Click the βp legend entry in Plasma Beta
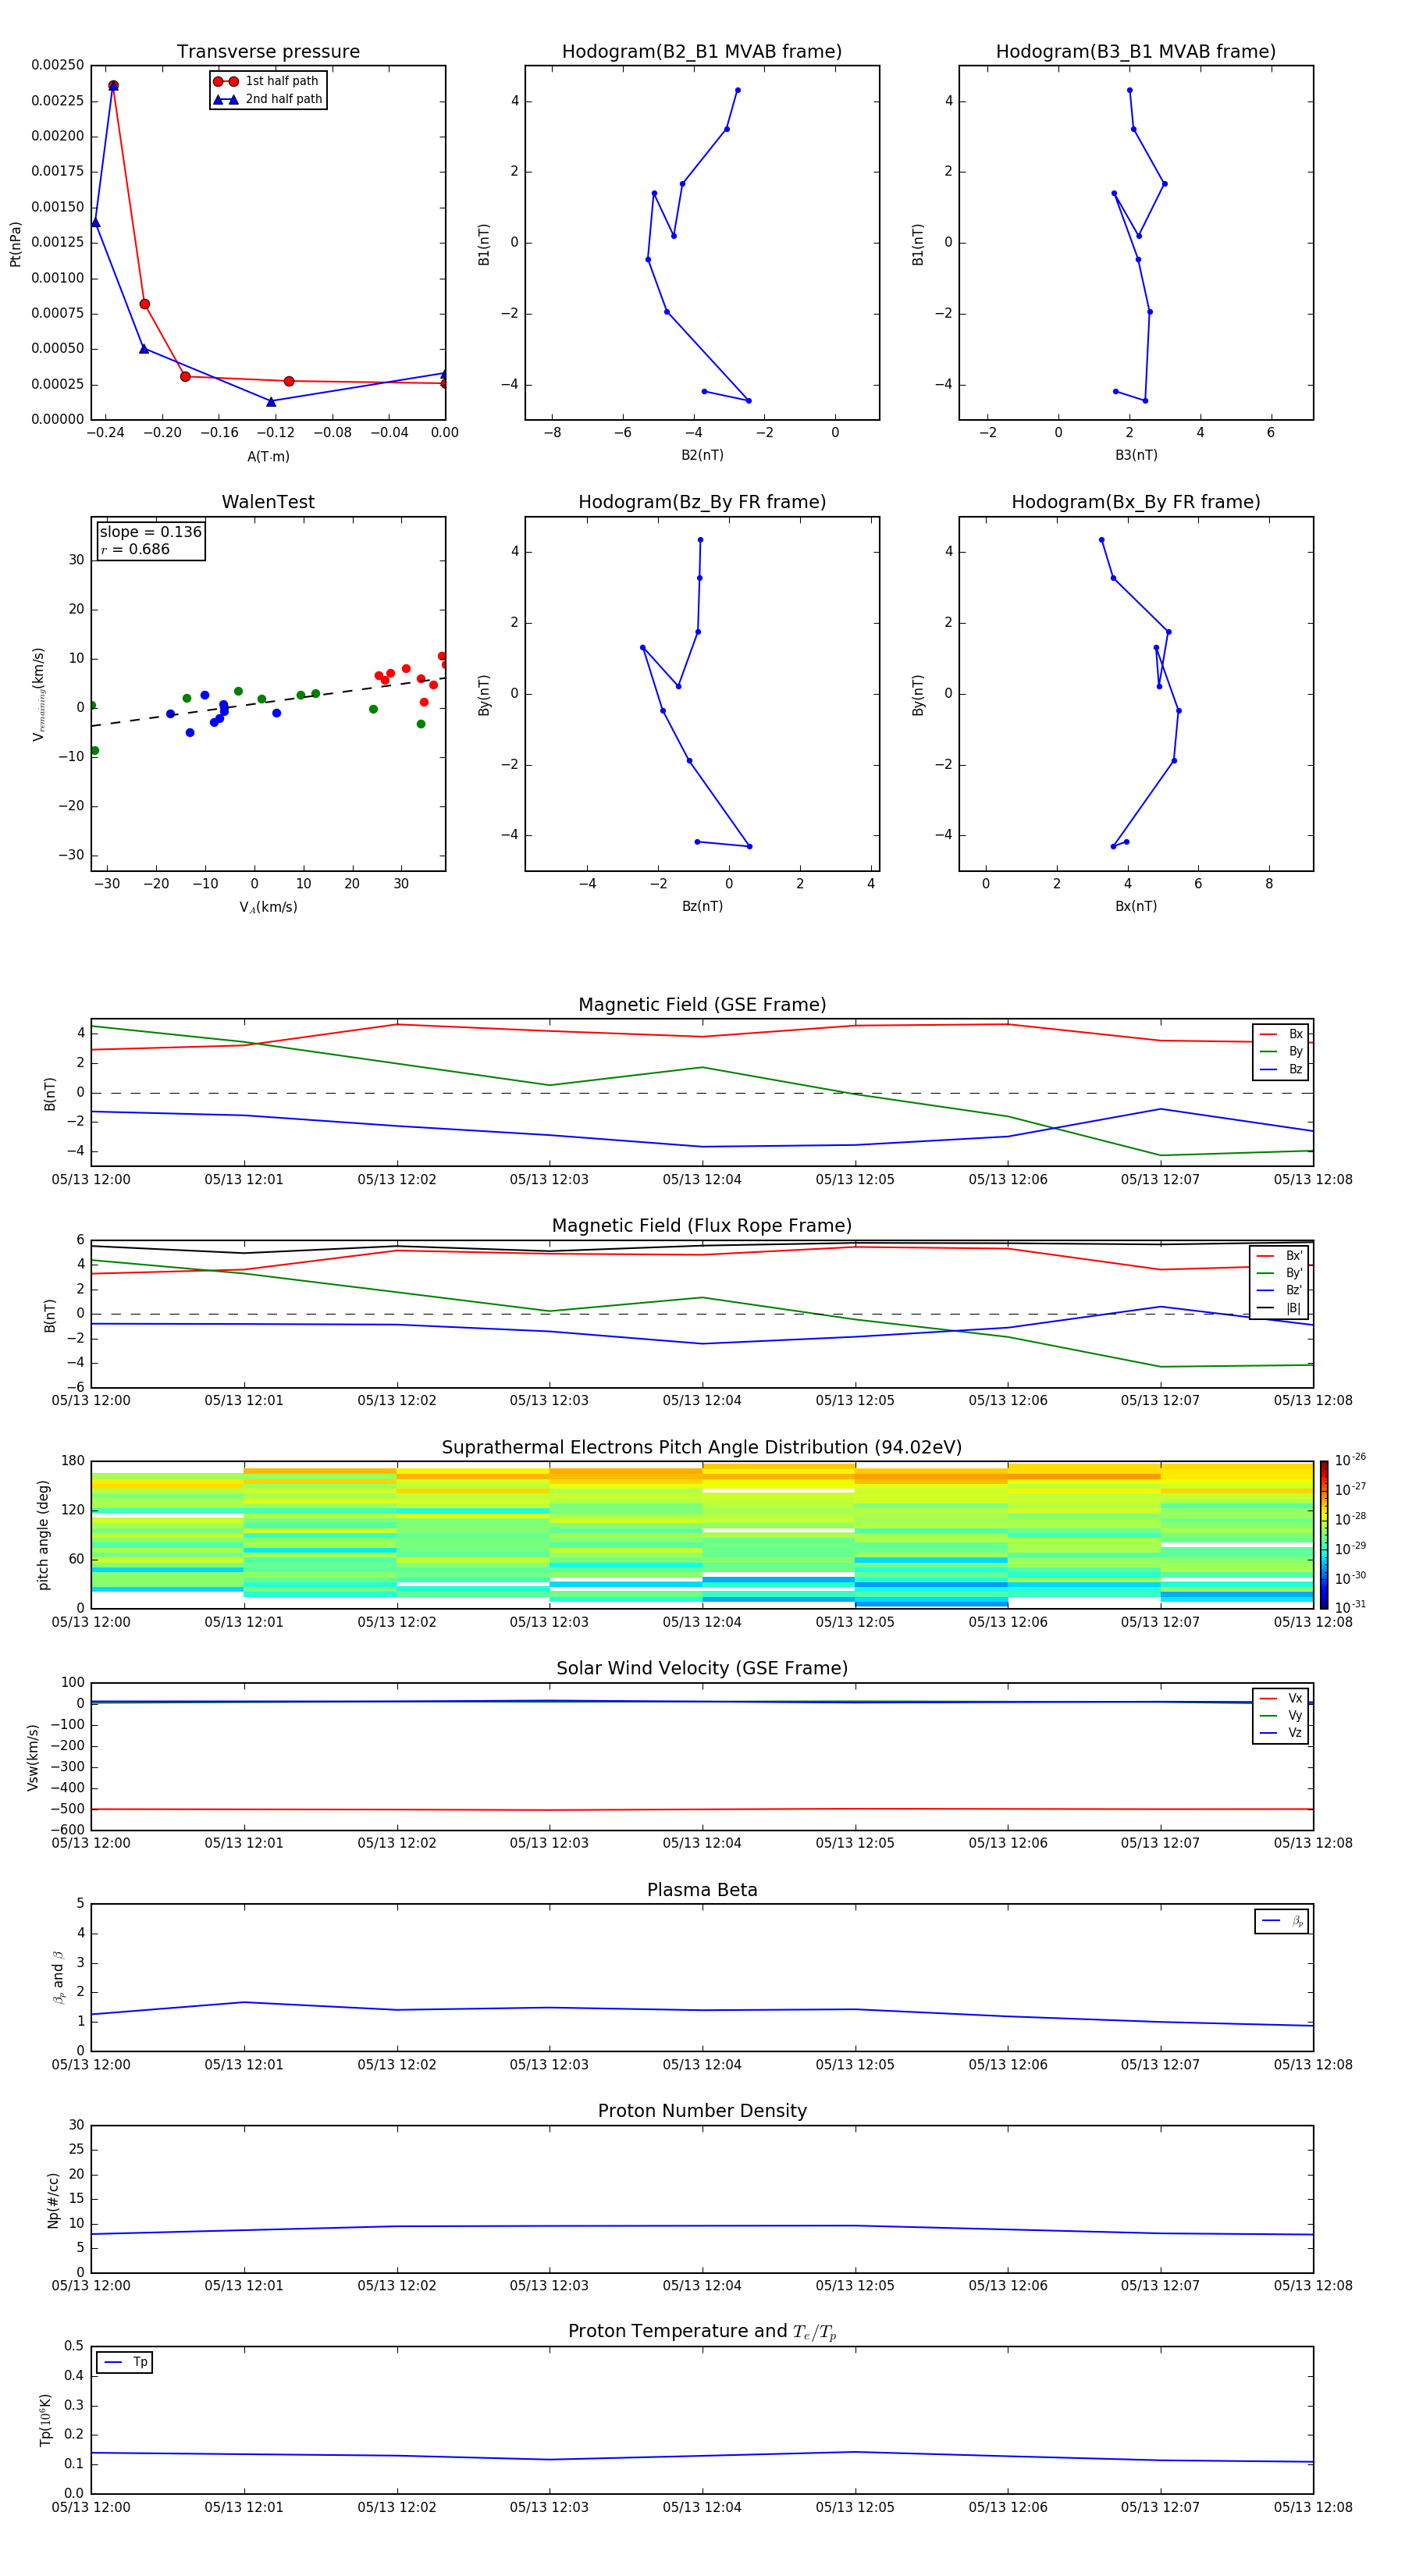The height and width of the screenshot is (2576, 1405). coord(1282,1921)
